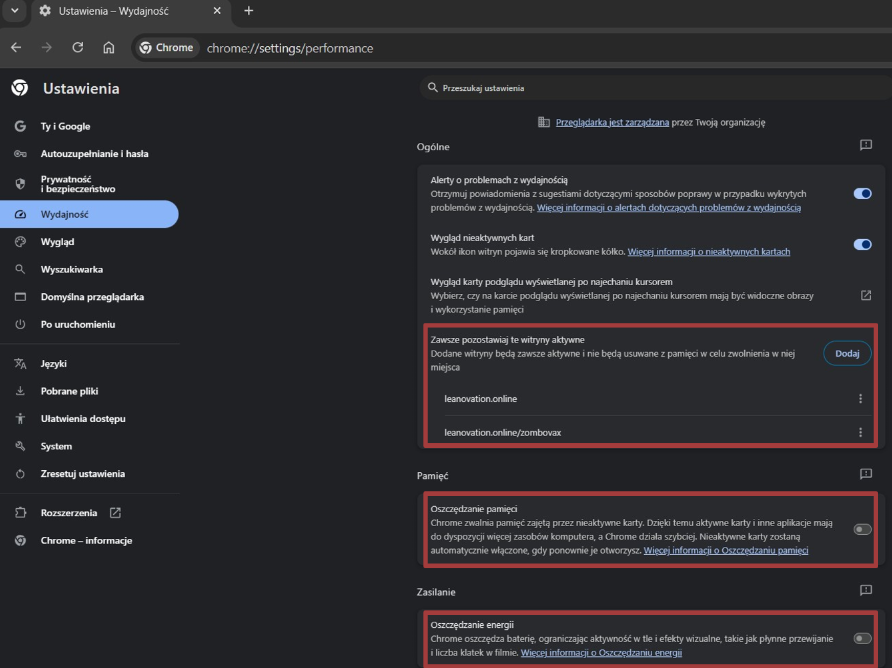Click the Chrome logo beside Ustawienia
Image resolution: width=892 pixels, height=668 pixels.
click(x=20, y=88)
